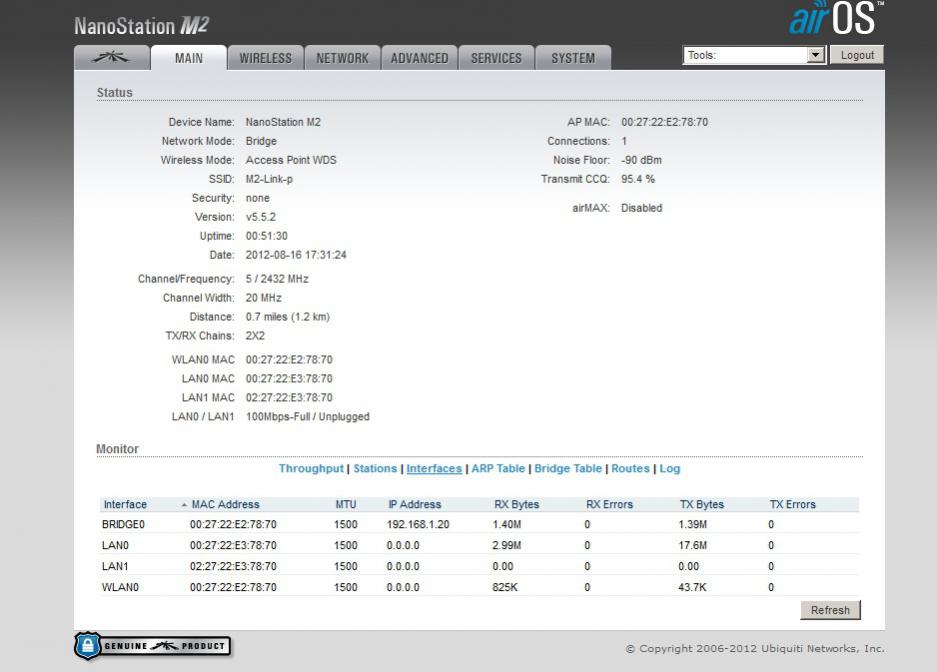Click the SSID value M2-Link-p

(269, 179)
